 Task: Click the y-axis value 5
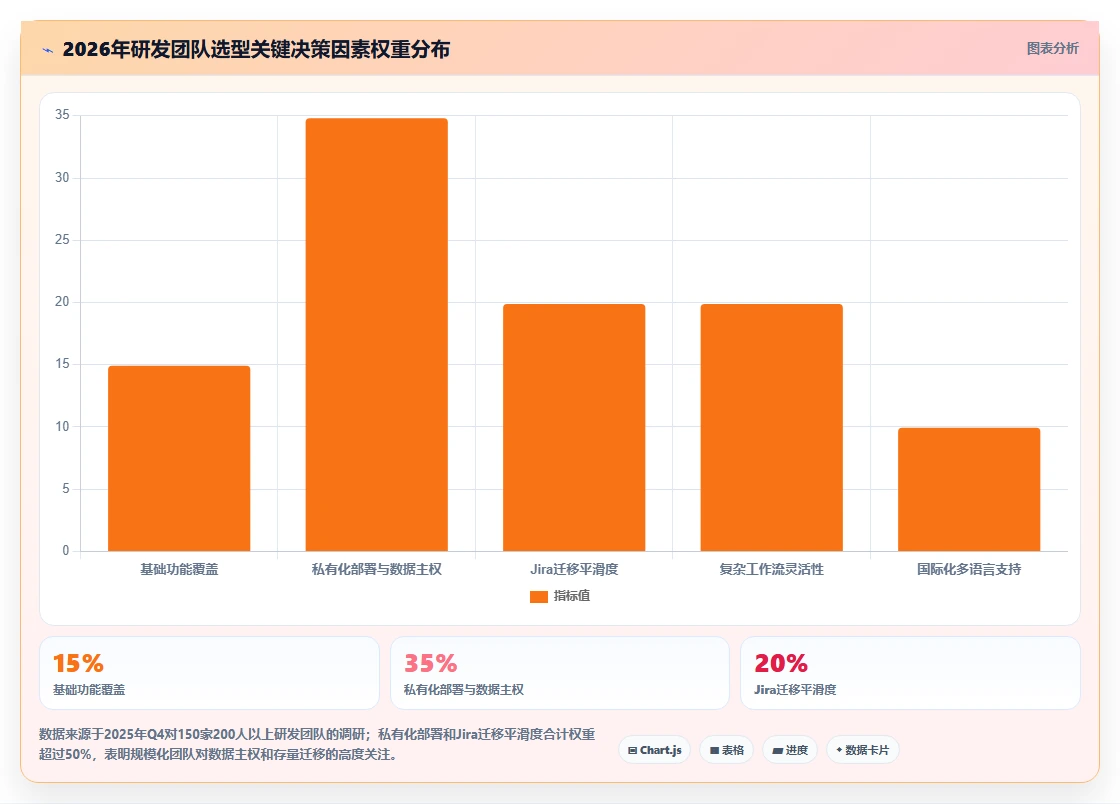(x=66, y=488)
